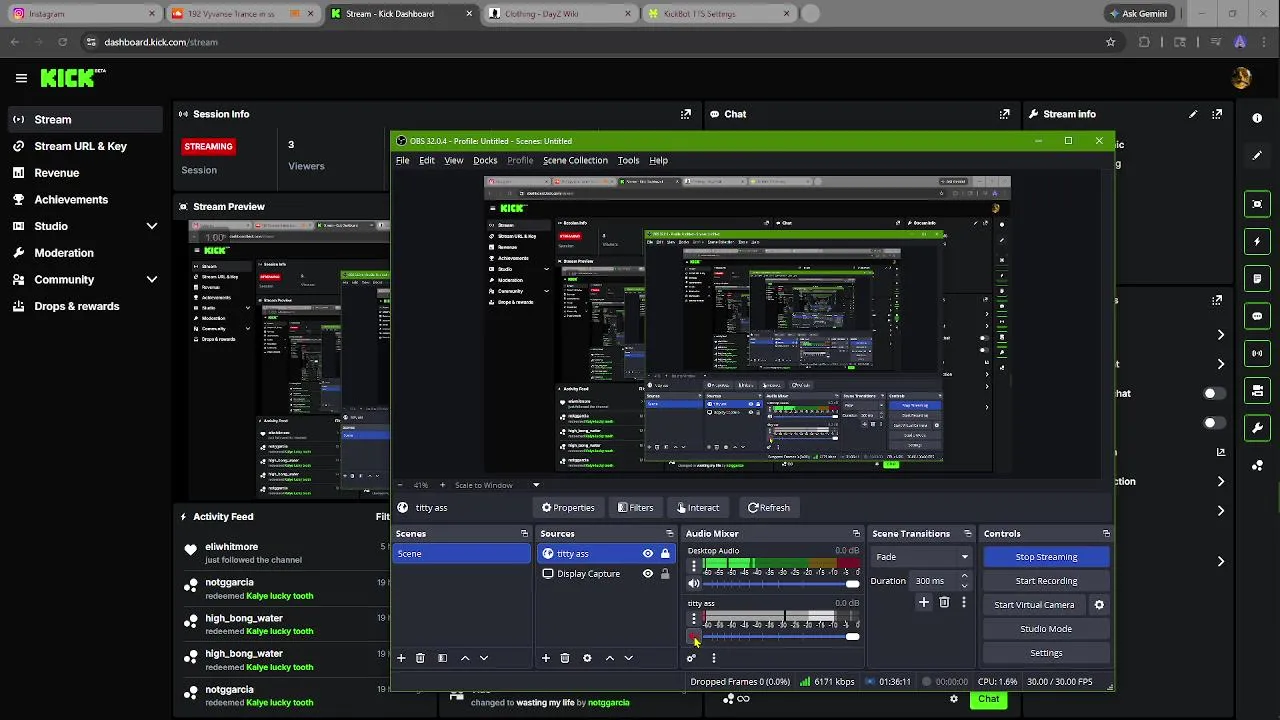
Task: Open the Kick hamburger menu
Action: click(x=21, y=78)
